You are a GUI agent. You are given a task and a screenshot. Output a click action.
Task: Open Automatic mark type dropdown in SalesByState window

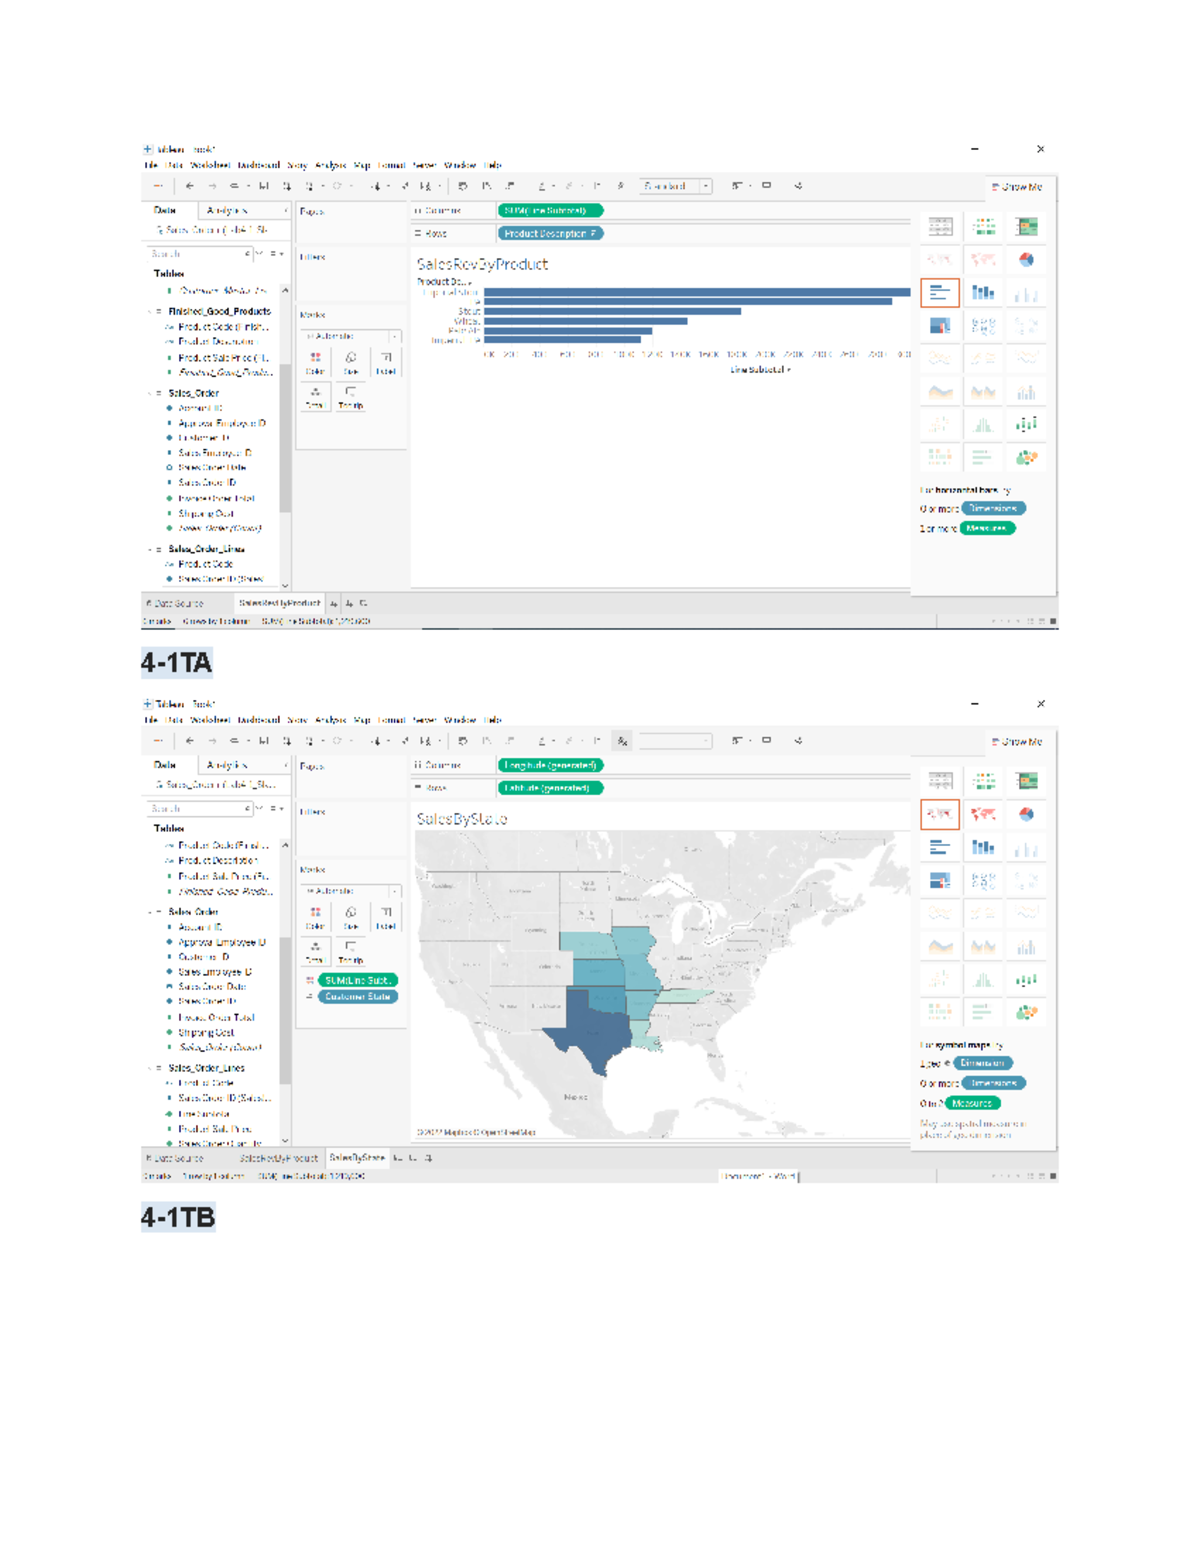[x=352, y=891]
